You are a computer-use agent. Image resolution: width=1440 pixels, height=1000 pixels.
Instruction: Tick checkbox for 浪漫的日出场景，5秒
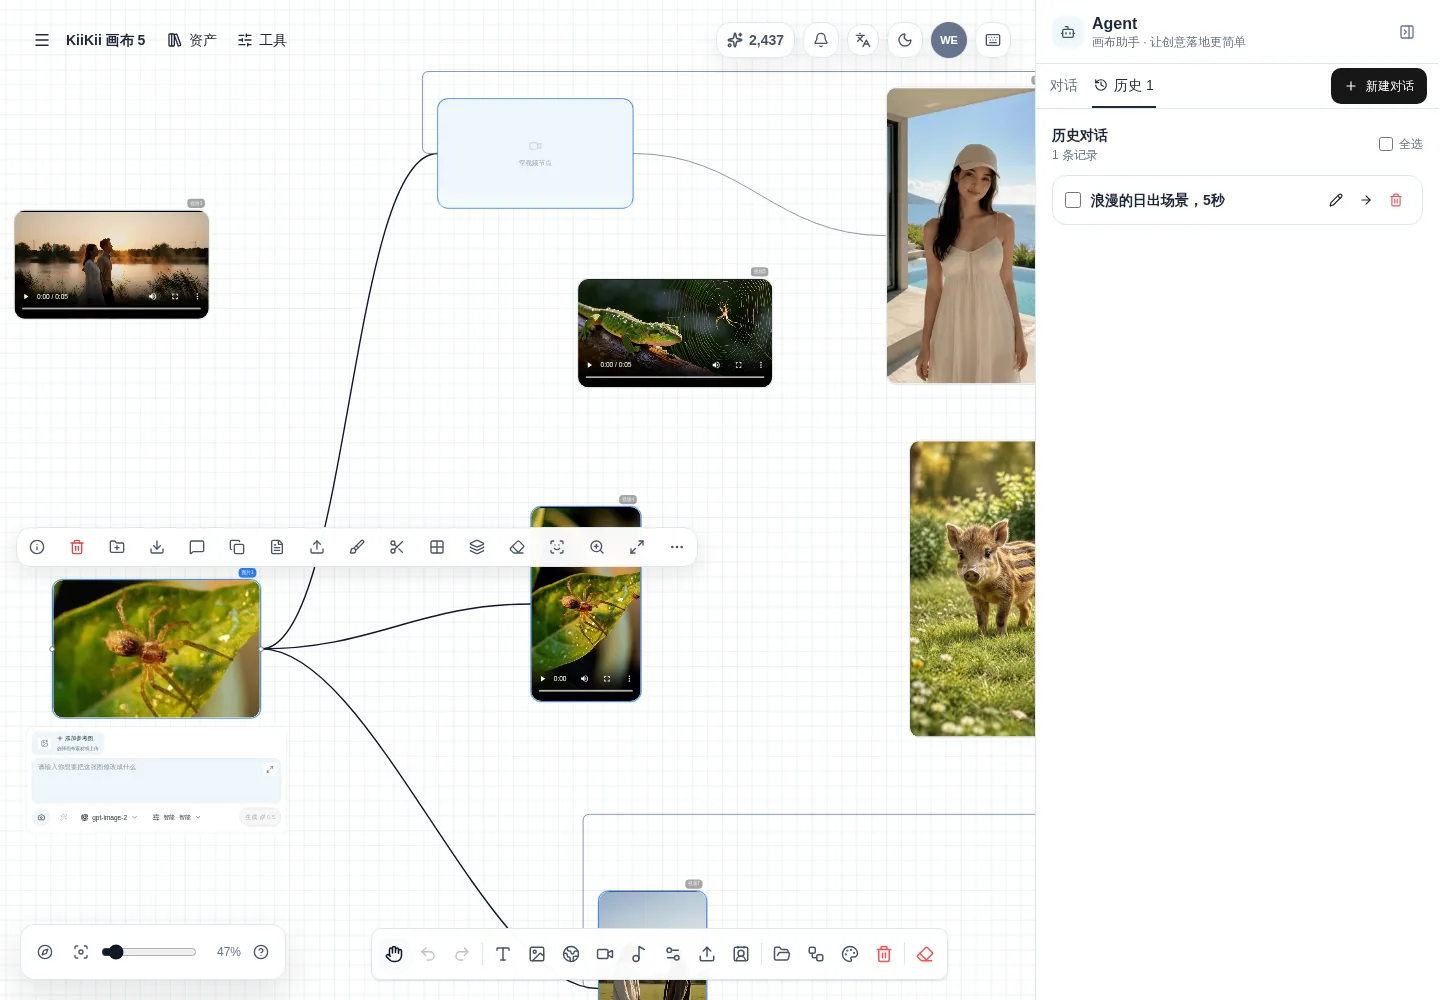pos(1073,200)
